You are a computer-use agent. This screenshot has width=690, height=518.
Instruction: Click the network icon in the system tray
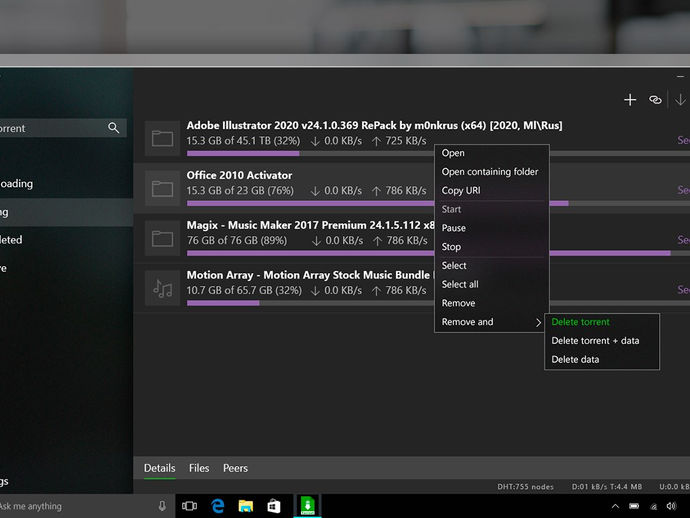tap(653, 507)
